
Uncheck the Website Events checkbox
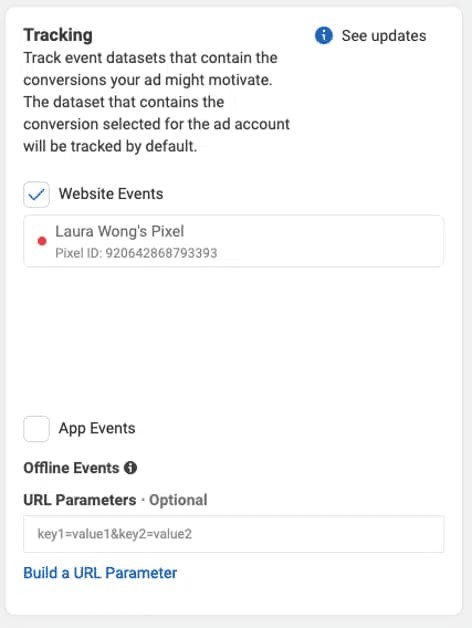[36, 195]
